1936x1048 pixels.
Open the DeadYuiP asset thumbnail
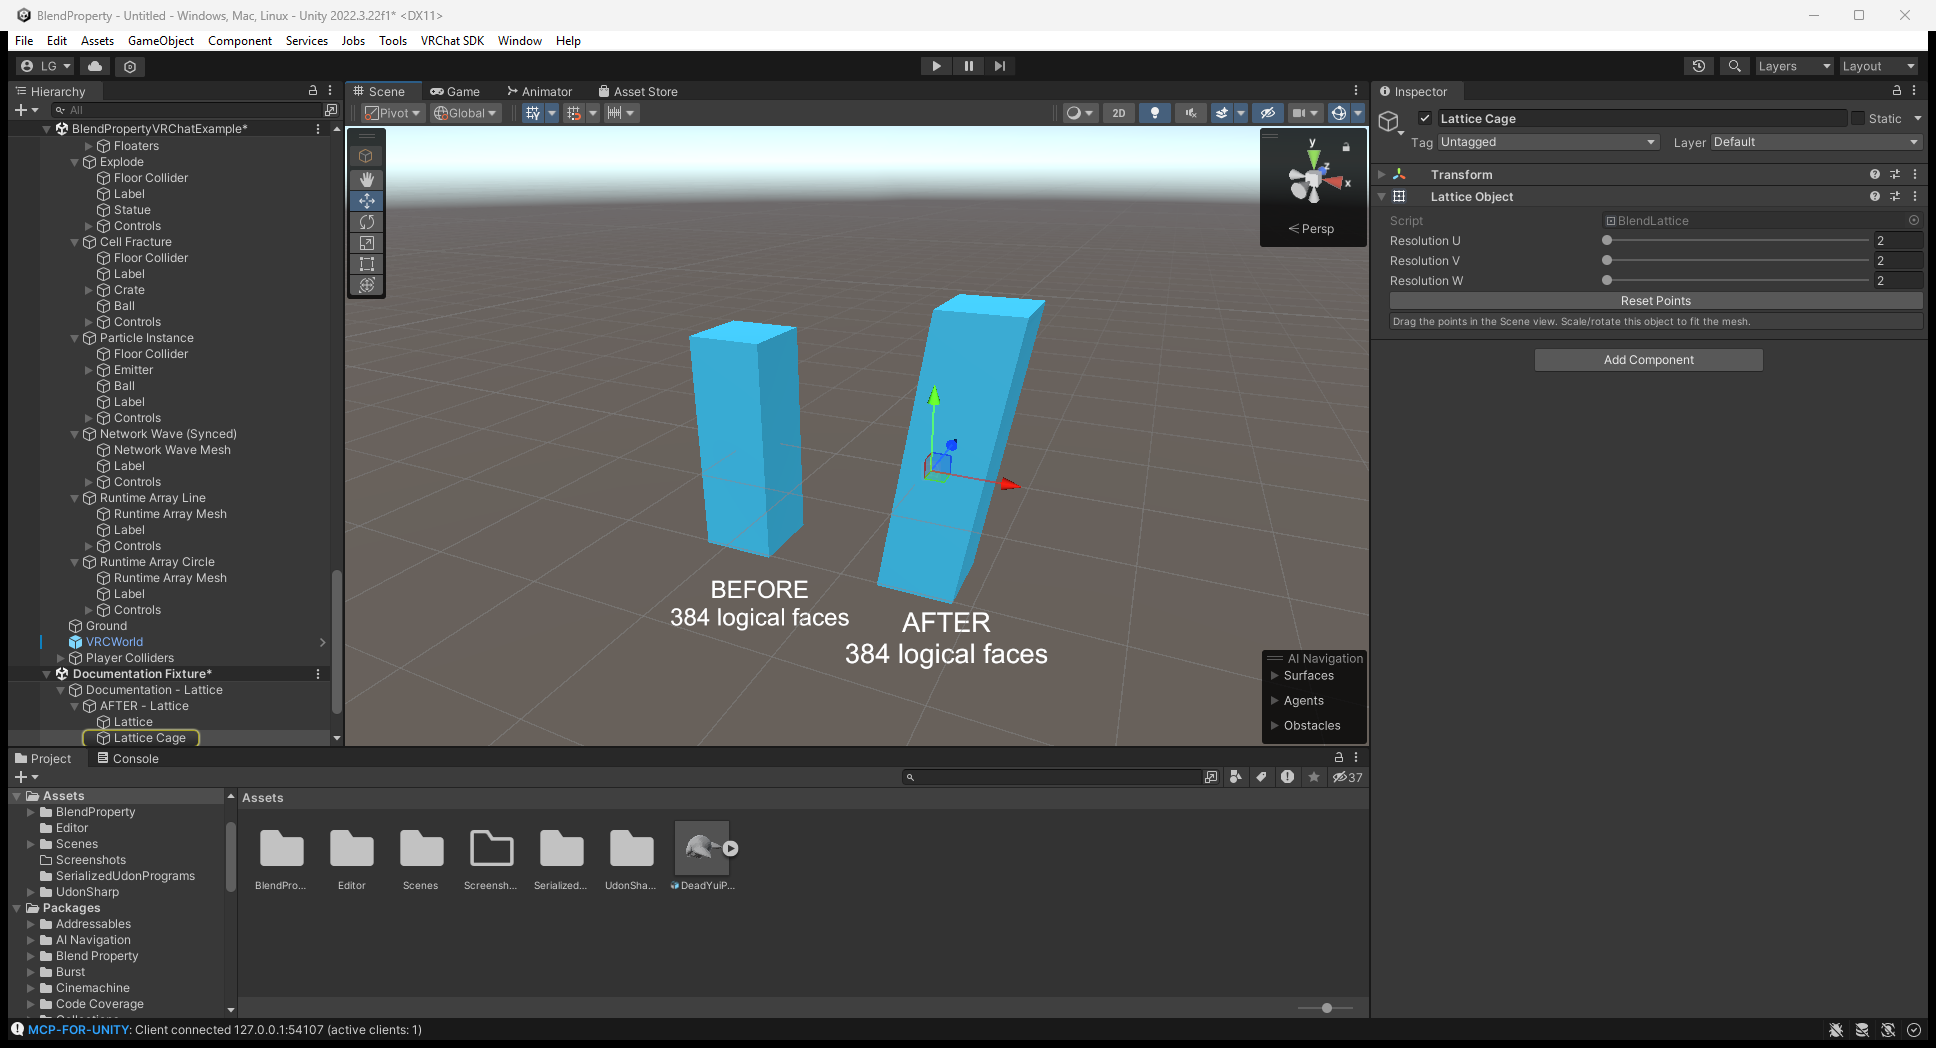[702, 848]
